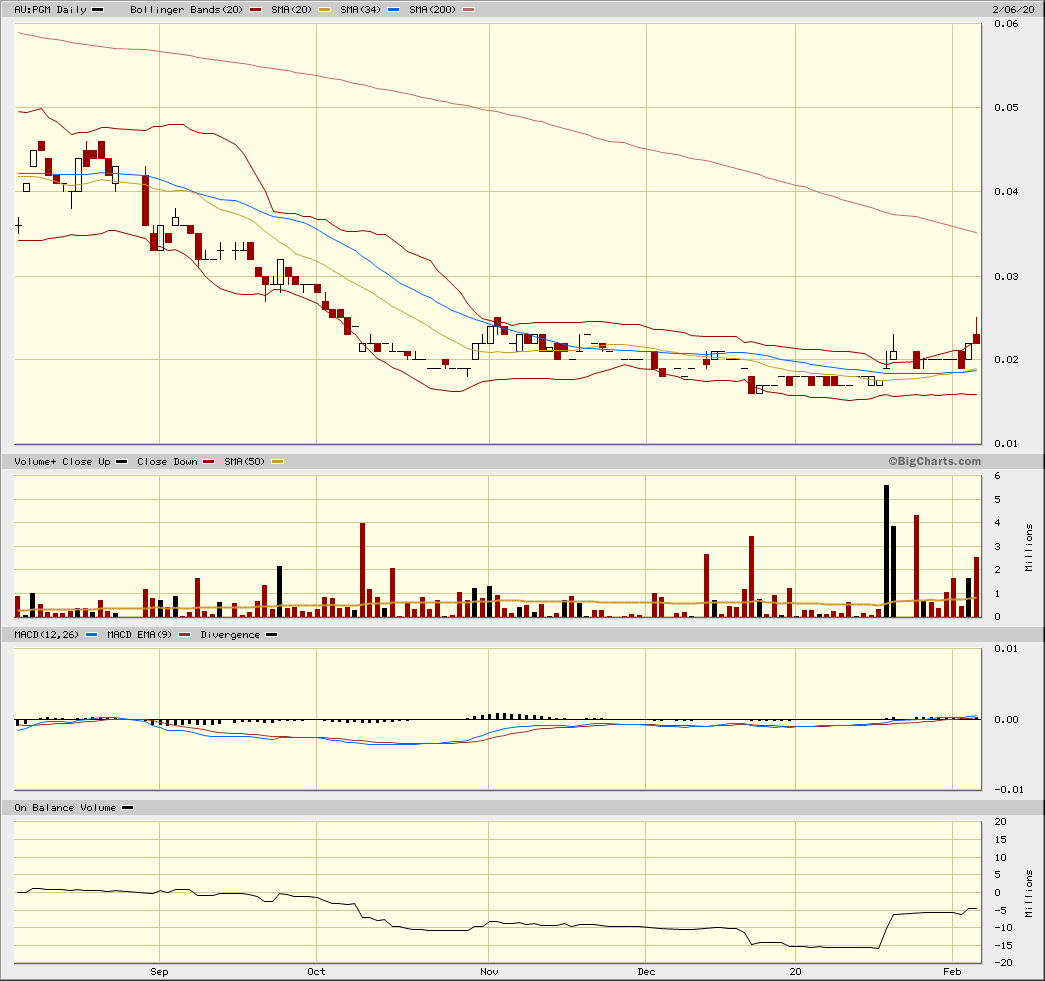Viewport: 1045px width, 981px height.
Task: Click the 0.04 price axis label
Action: [1006, 192]
